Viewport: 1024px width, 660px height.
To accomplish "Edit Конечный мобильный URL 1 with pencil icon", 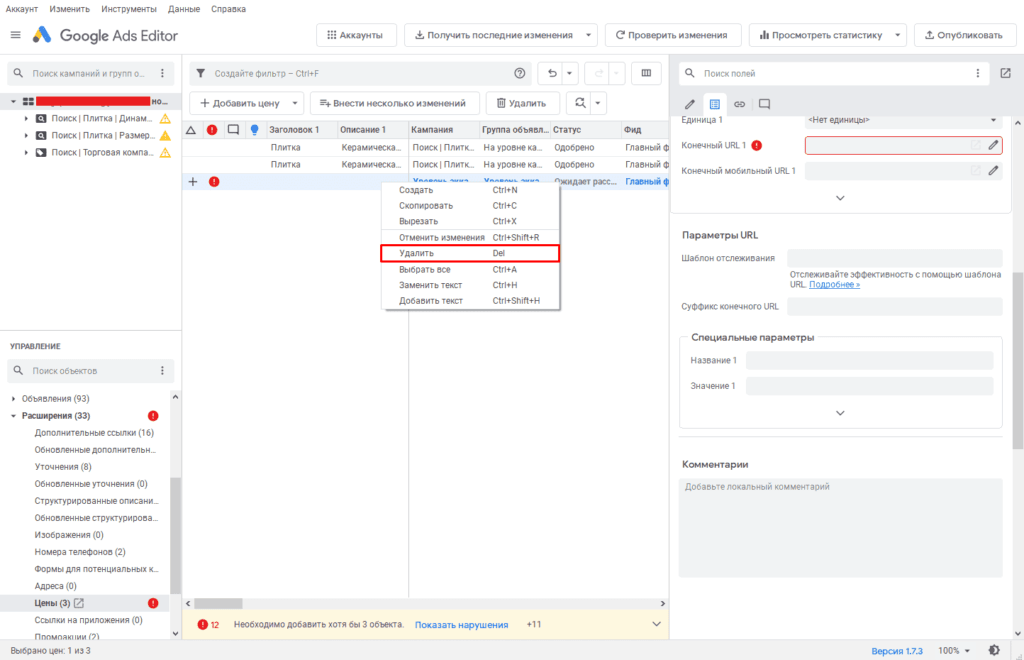I will tap(993, 170).
